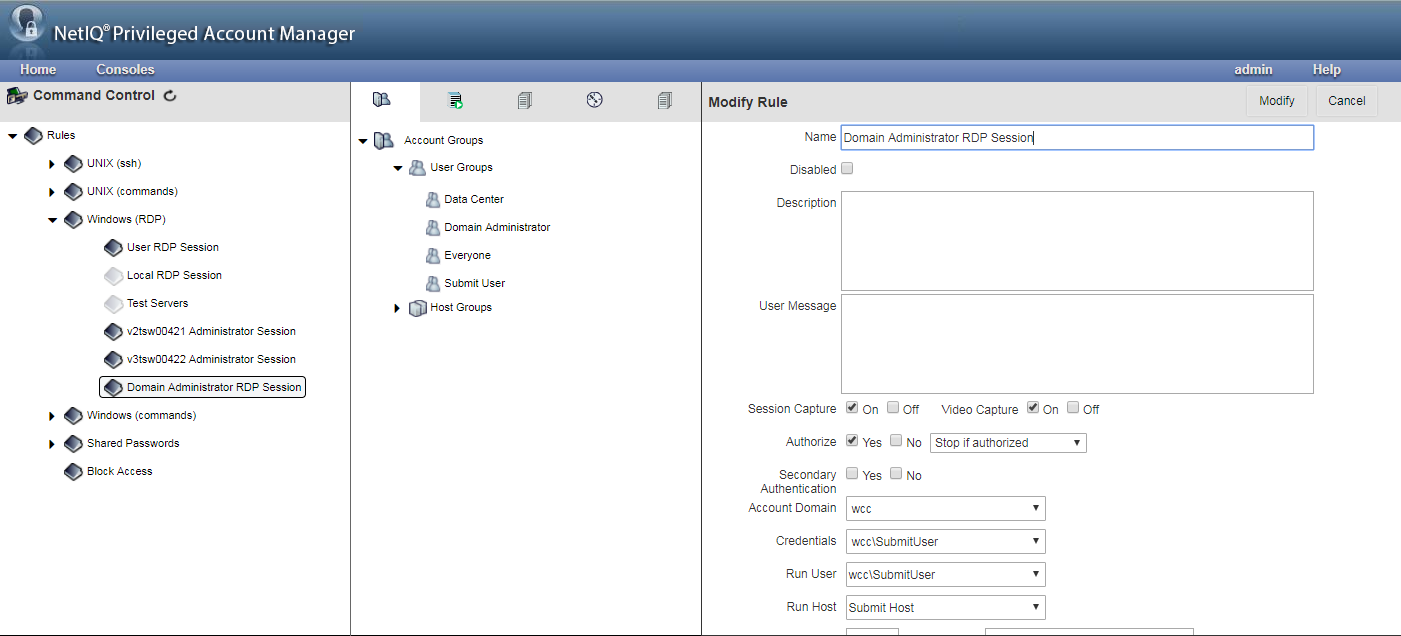Click the Windows (commands) category icon
Image resolution: width=1401 pixels, height=636 pixels.
(73, 415)
